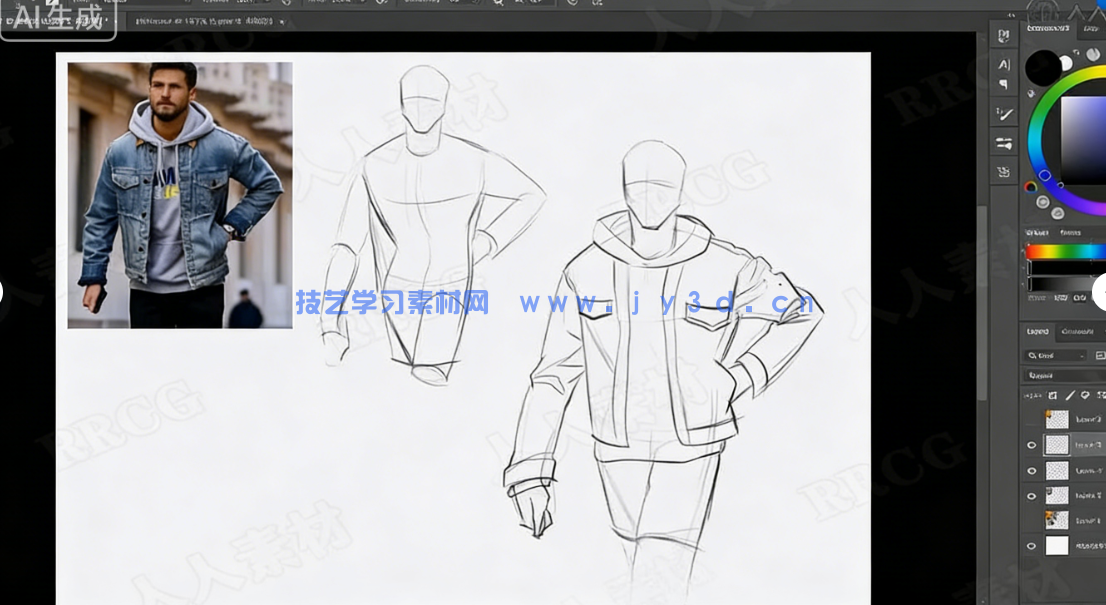
Task: Open the search icon in the Layers panel
Action: 1032,354
